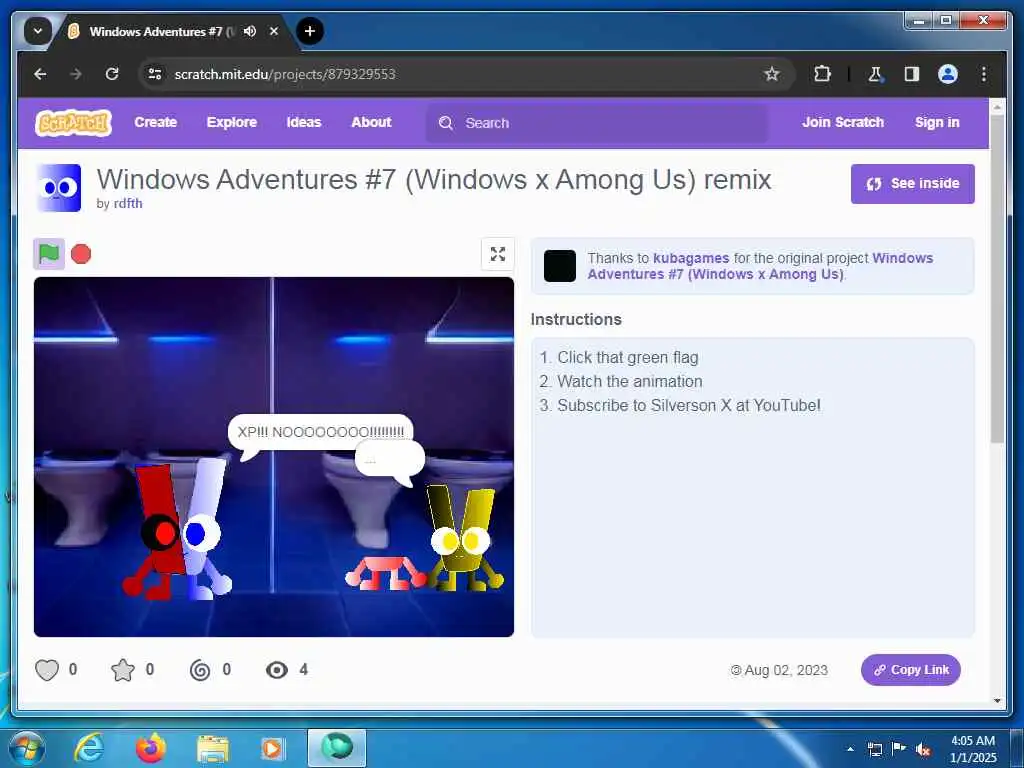Screen dimensions: 1024x768
Task: Expand the tab search dropdown
Action: click(x=38, y=31)
